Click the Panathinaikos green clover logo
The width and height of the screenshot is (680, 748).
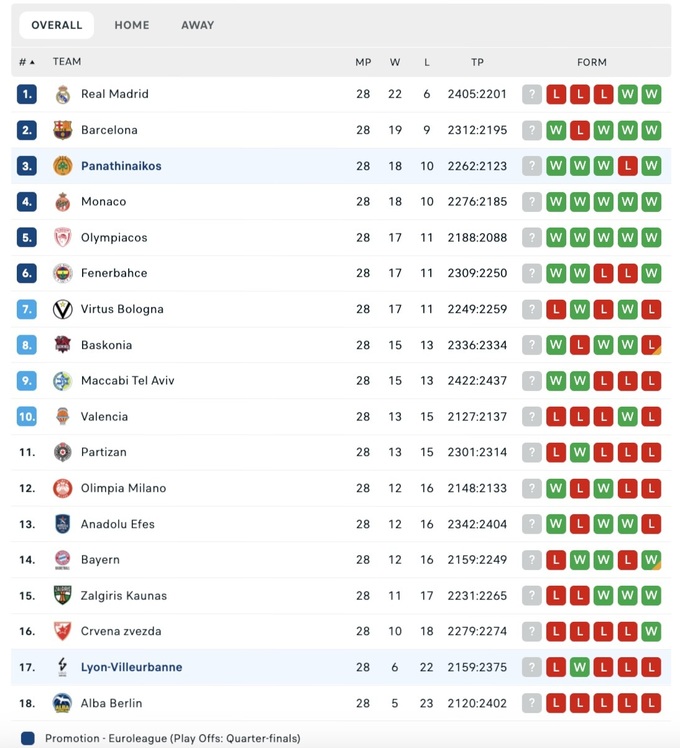[x=63, y=166]
